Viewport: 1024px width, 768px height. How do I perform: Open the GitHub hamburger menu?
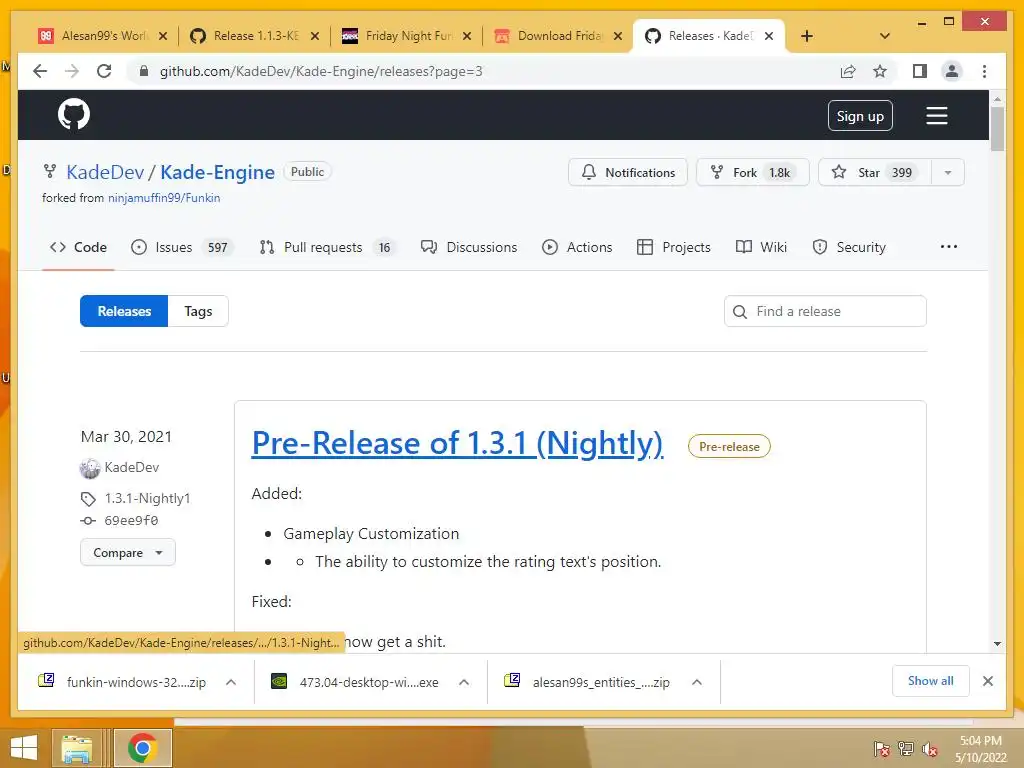point(936,116)
